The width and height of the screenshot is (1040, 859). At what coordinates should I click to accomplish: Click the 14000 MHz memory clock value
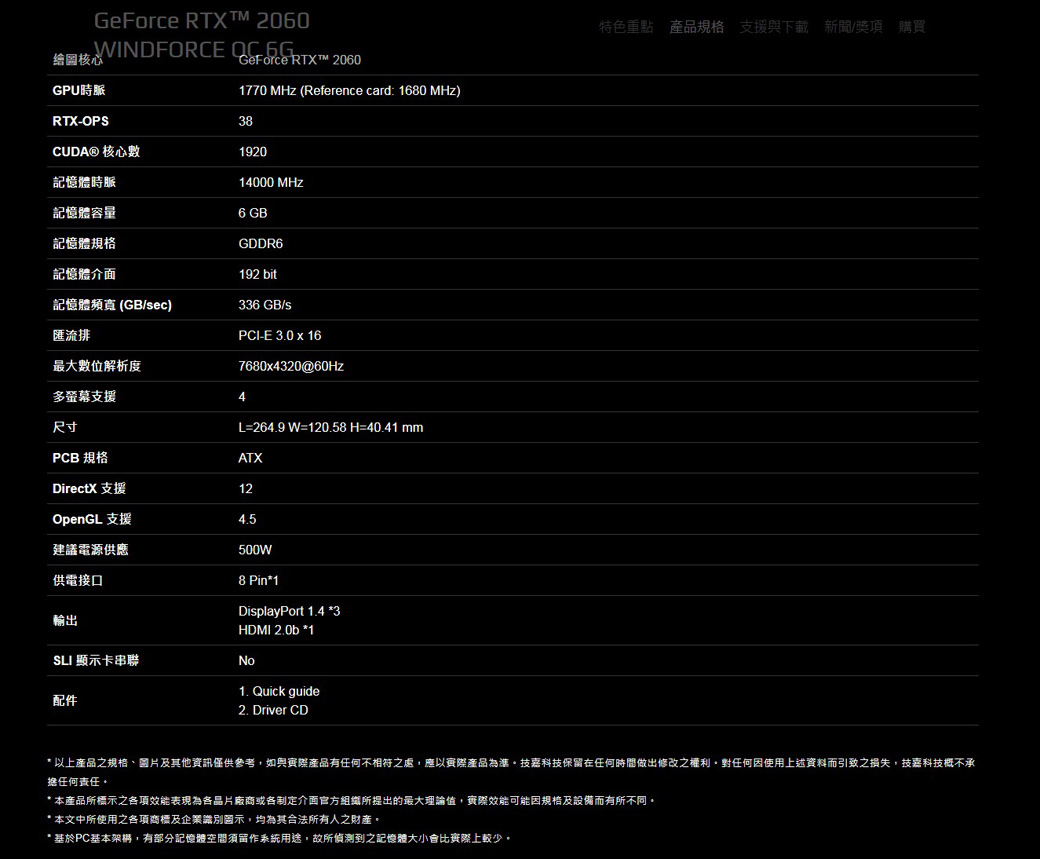pos(270,183)
